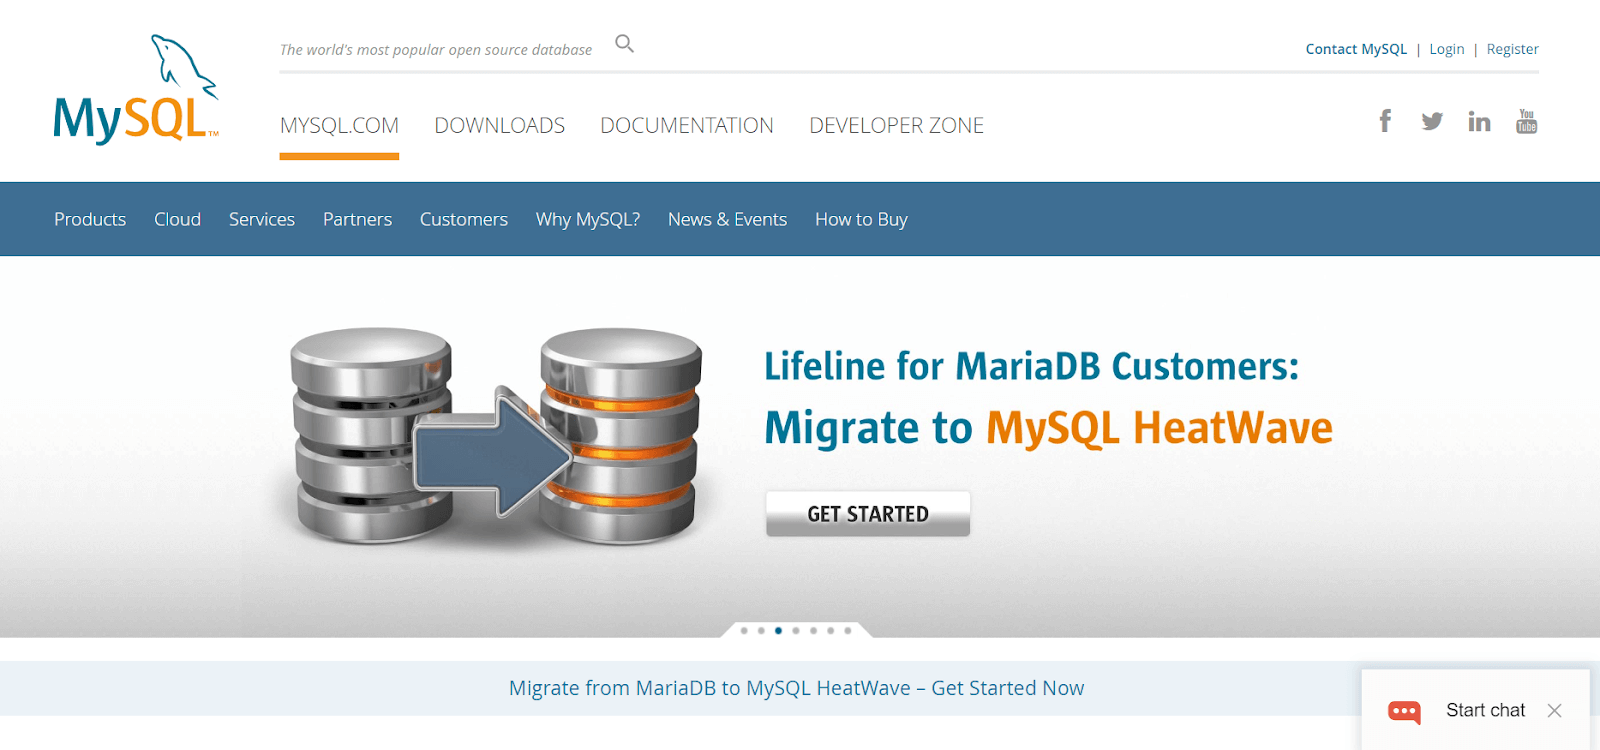This screenshot has width=1600, height=750.
Task: Visit the MySQL Facebook page icon
Action: (x=1385, y=121)
